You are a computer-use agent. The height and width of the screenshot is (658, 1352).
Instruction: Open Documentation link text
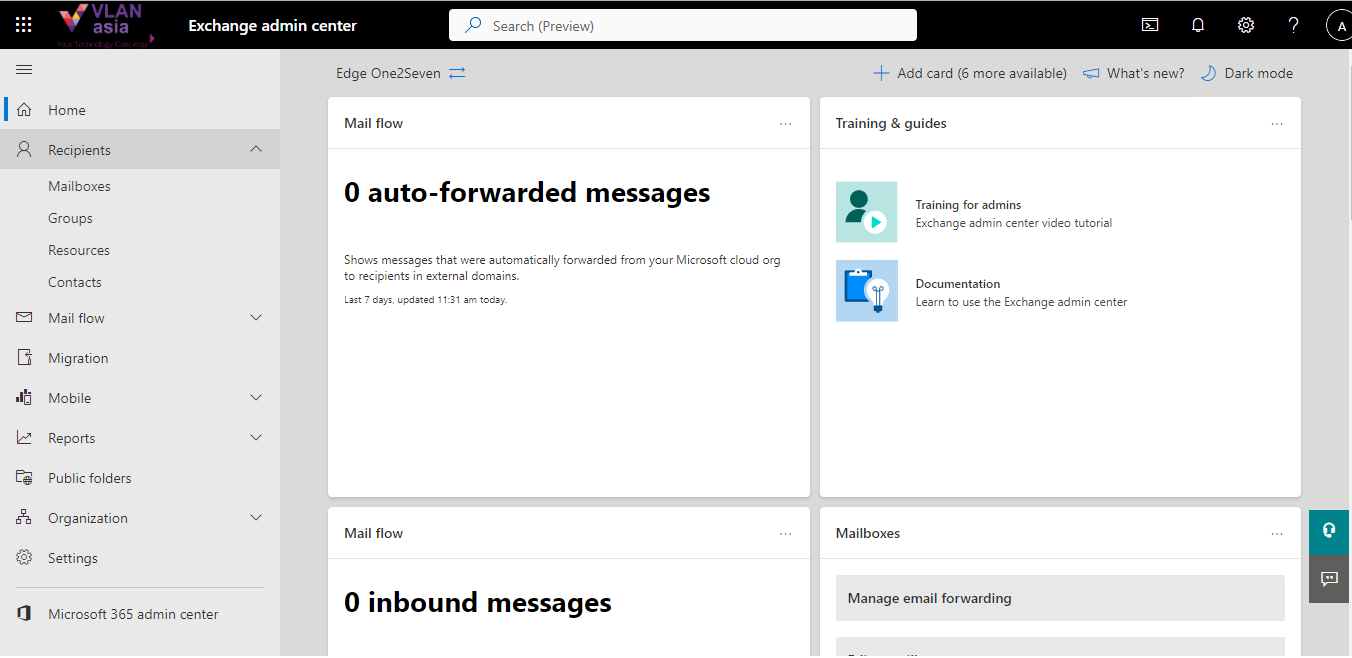958,284
